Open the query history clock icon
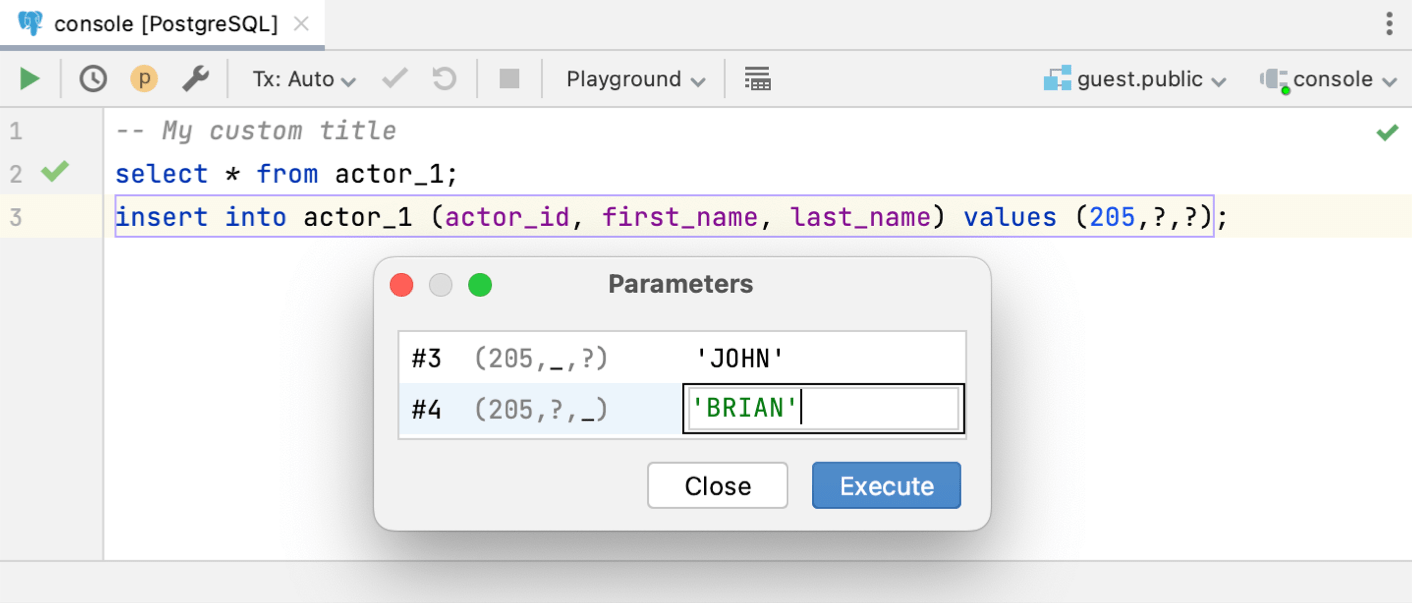Image resolution: width=1412 pixels, height=603 pixels. click(92, 78)
